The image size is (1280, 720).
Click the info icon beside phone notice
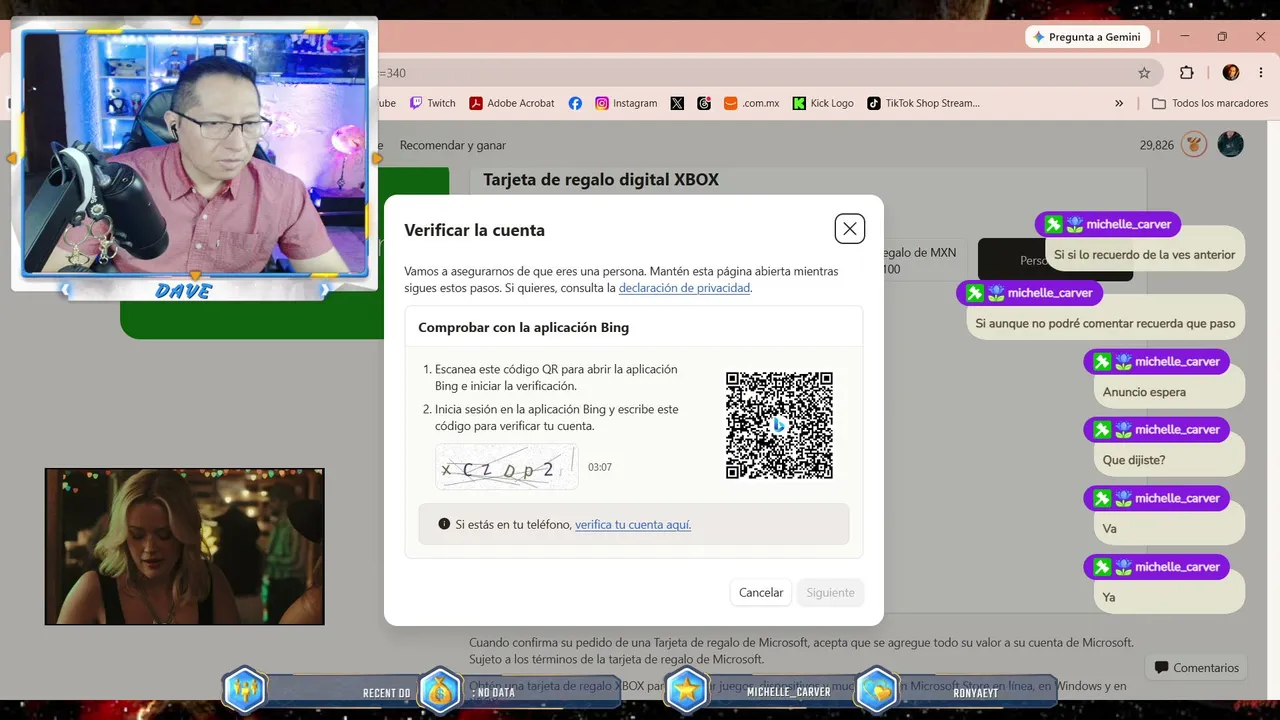pos(444,524)
